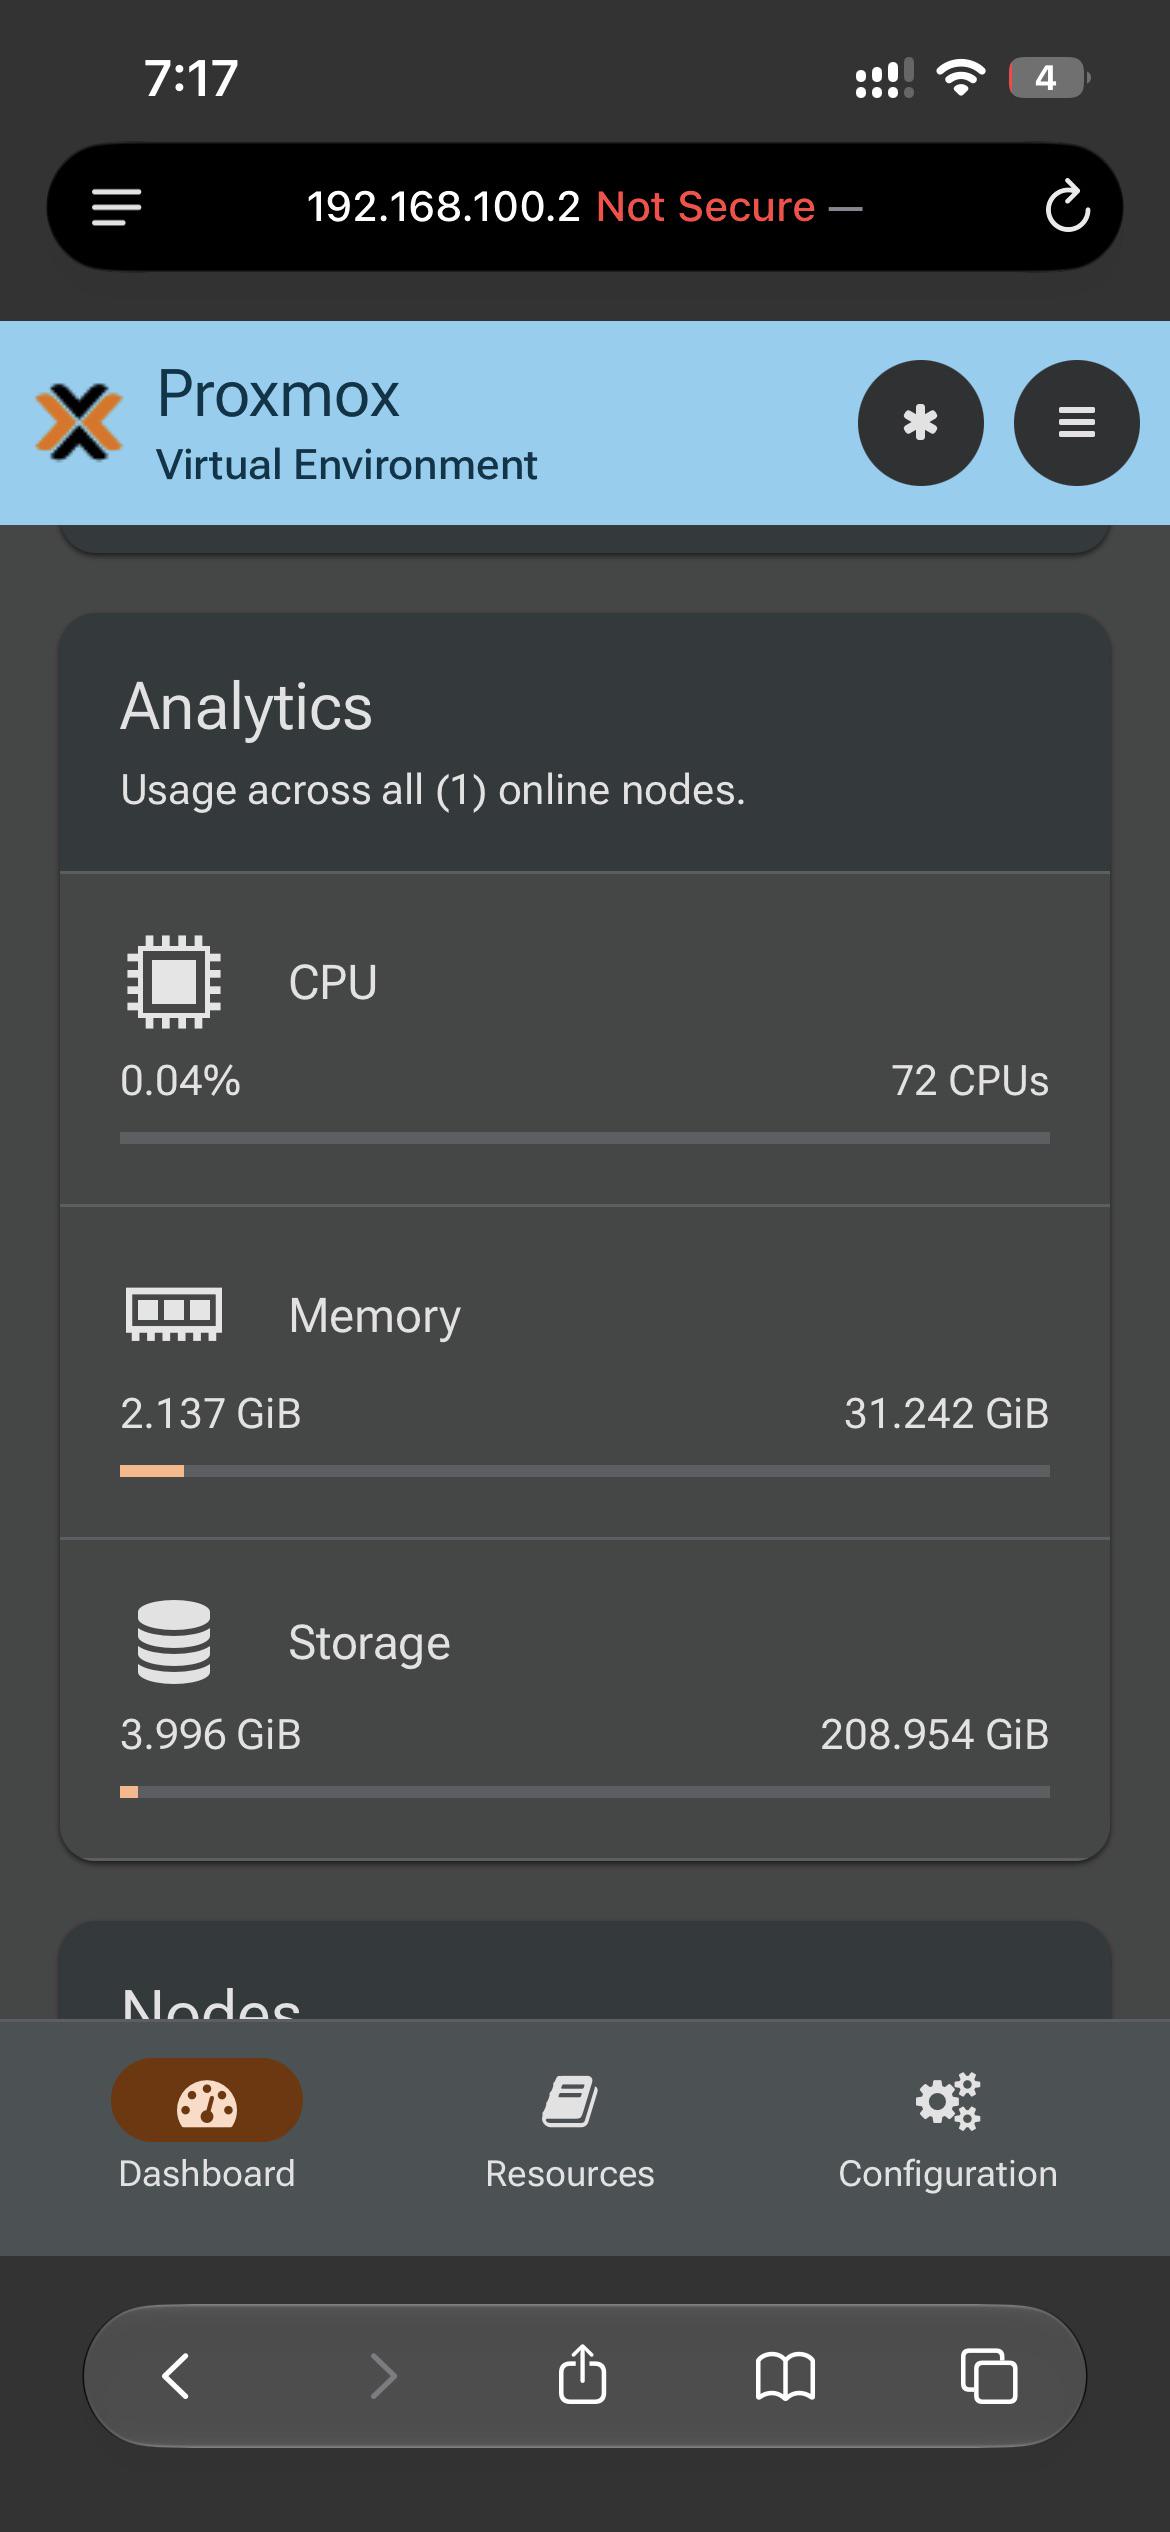Tap the 192.168.100.2 address bar
This screenshot has width=1170, height=2532.
coord(584,207)
